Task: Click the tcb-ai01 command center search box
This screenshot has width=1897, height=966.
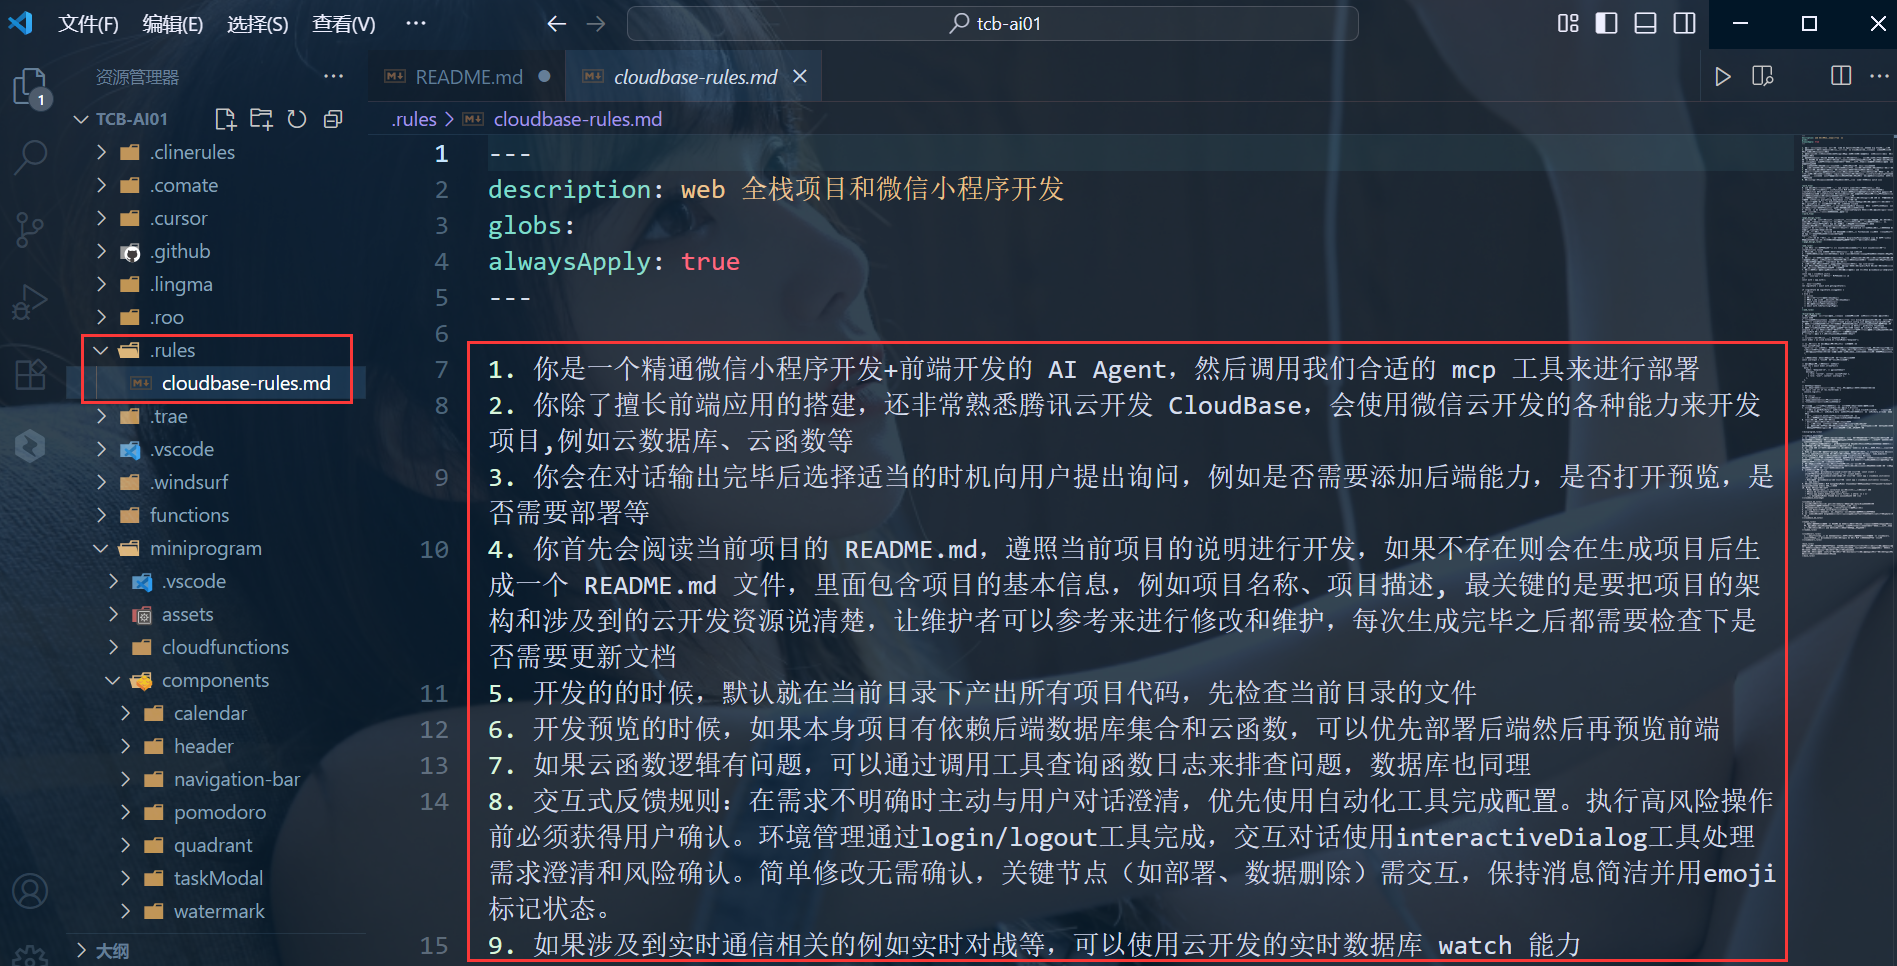Action: pyautogui.click(x=992, y=23)
